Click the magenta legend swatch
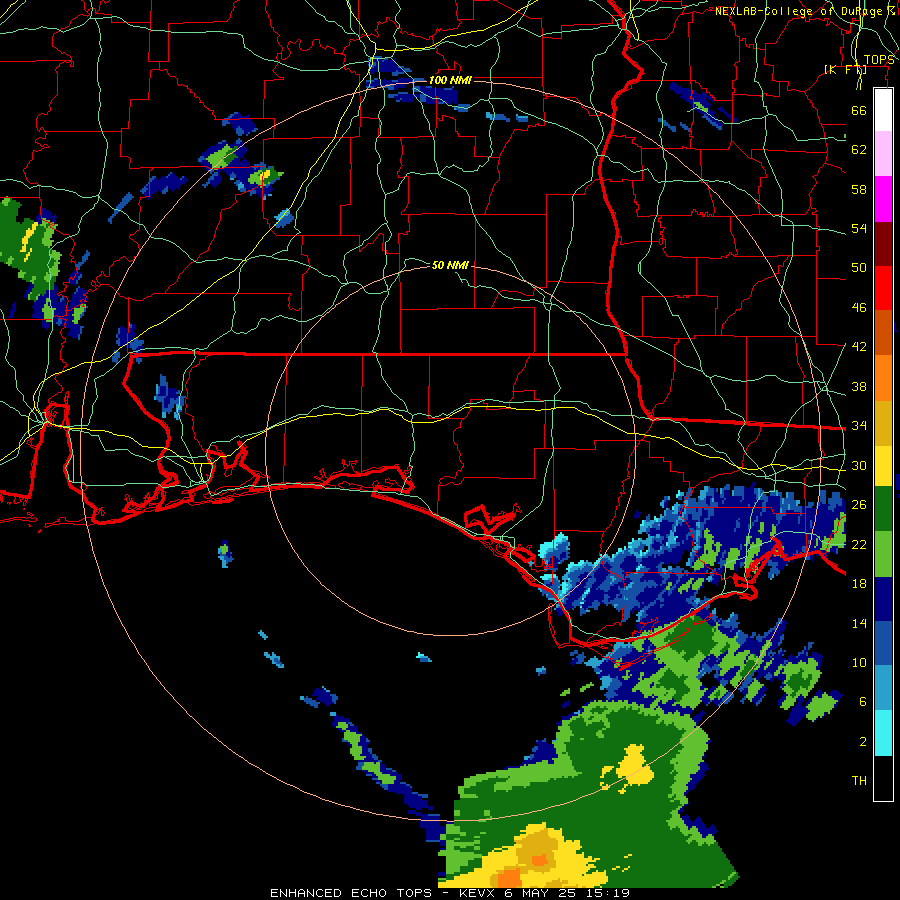 tap(883, 199)
